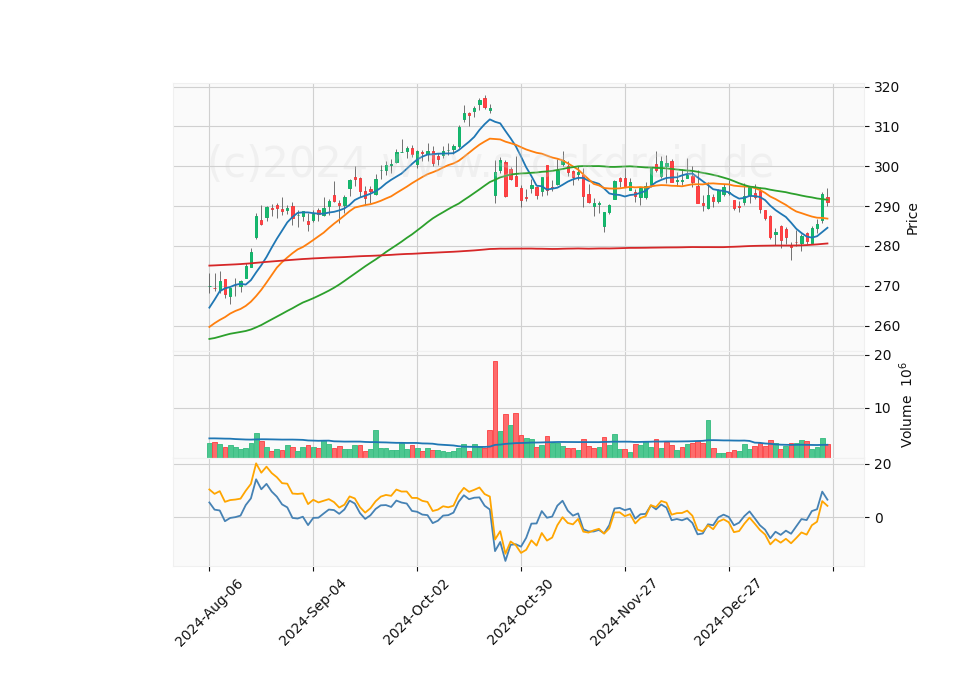This screenshot has width=960, height=690.
Task: Click the 2024-Oct-02 date label
Action: 417,612
